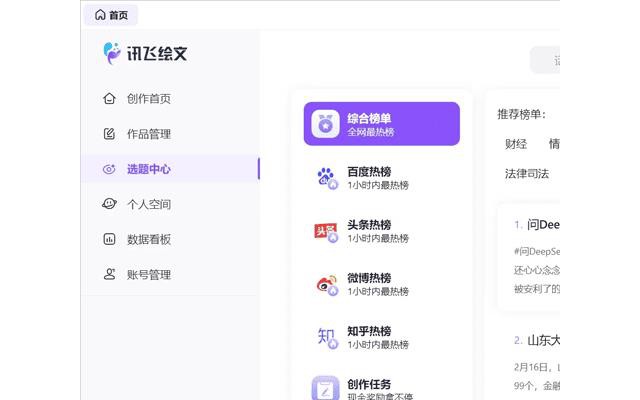640x400 pixels.
Task: Open 头条热榜 list
Action: point(369,225)
